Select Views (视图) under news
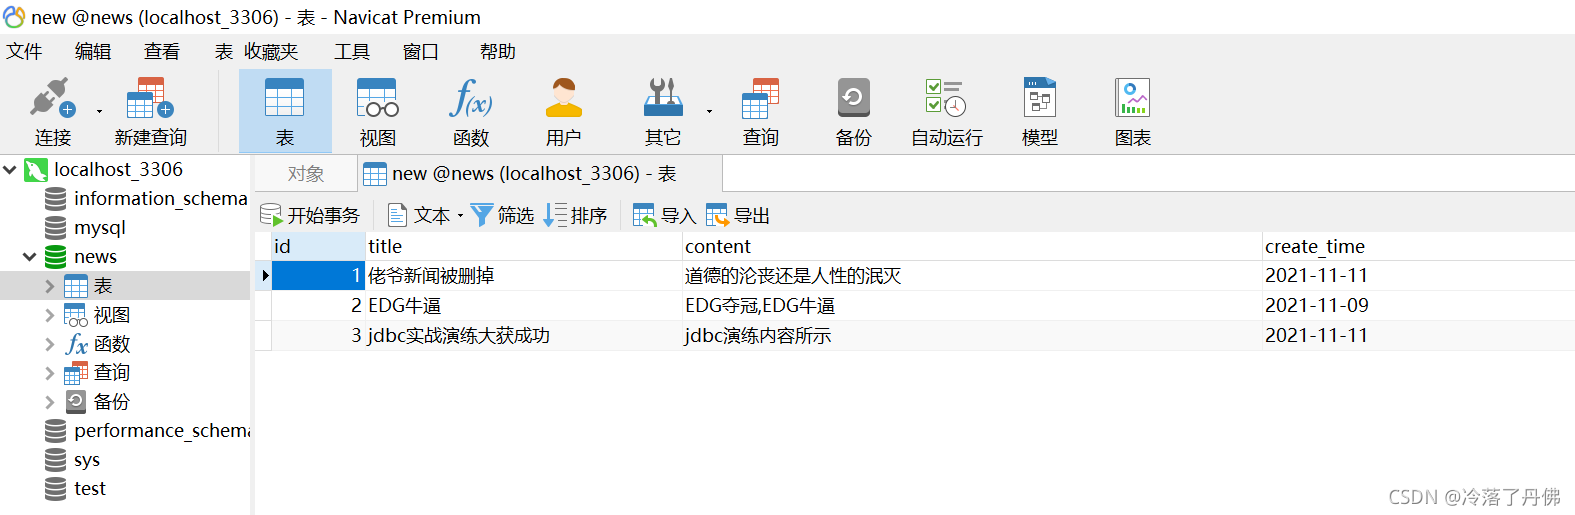This screenshot has height=515, width=1575. pyautogui.click(x=112, y=315)
